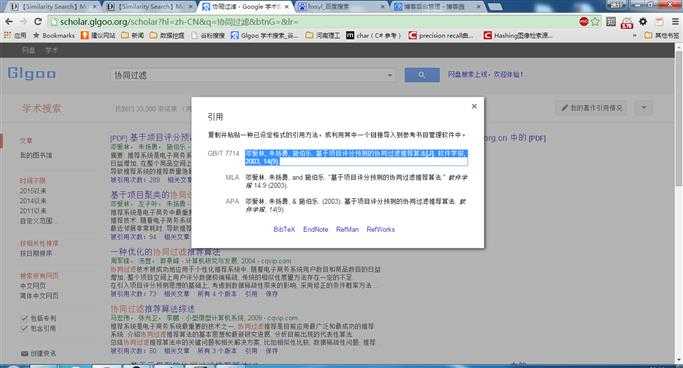Click the 创建快讯 envelope alert link
The width and height of the screenshot is (683, 368).
(x=38, y=354)
